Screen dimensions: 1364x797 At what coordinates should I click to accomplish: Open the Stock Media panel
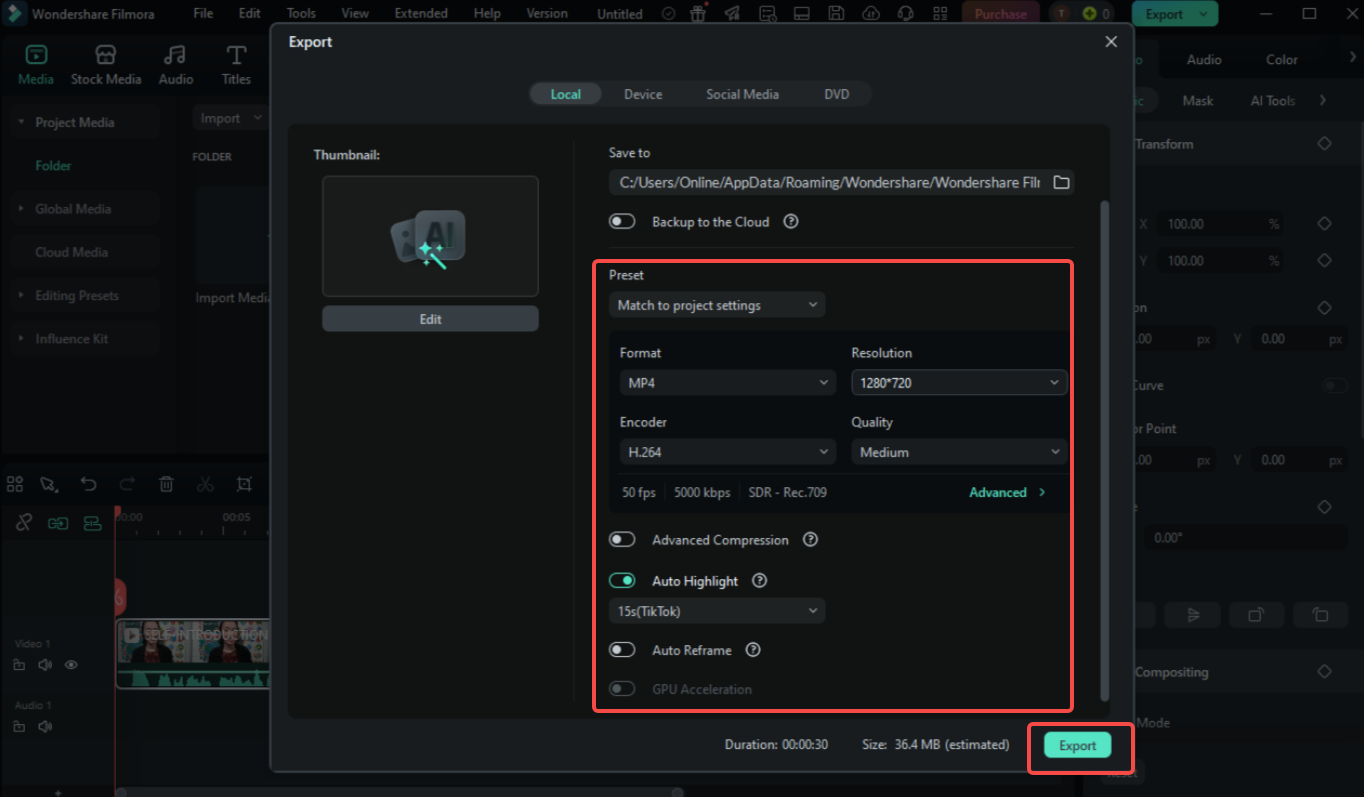point(106,65)
